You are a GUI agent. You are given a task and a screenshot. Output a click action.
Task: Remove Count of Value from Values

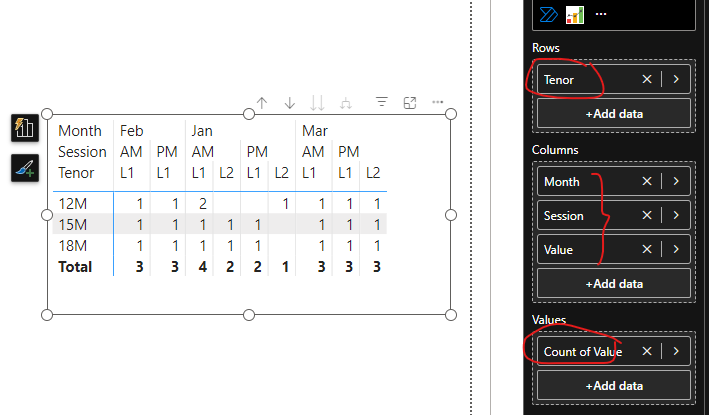pos(647,351)
